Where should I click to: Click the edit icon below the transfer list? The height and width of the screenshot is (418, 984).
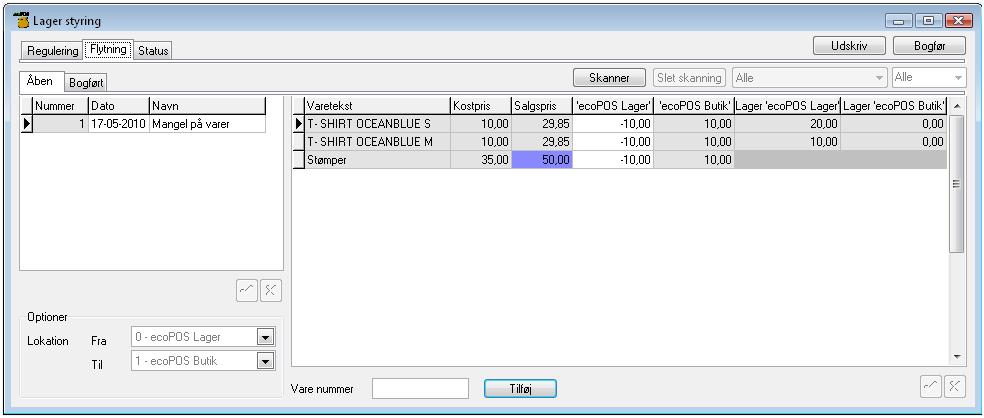point(246,289)
